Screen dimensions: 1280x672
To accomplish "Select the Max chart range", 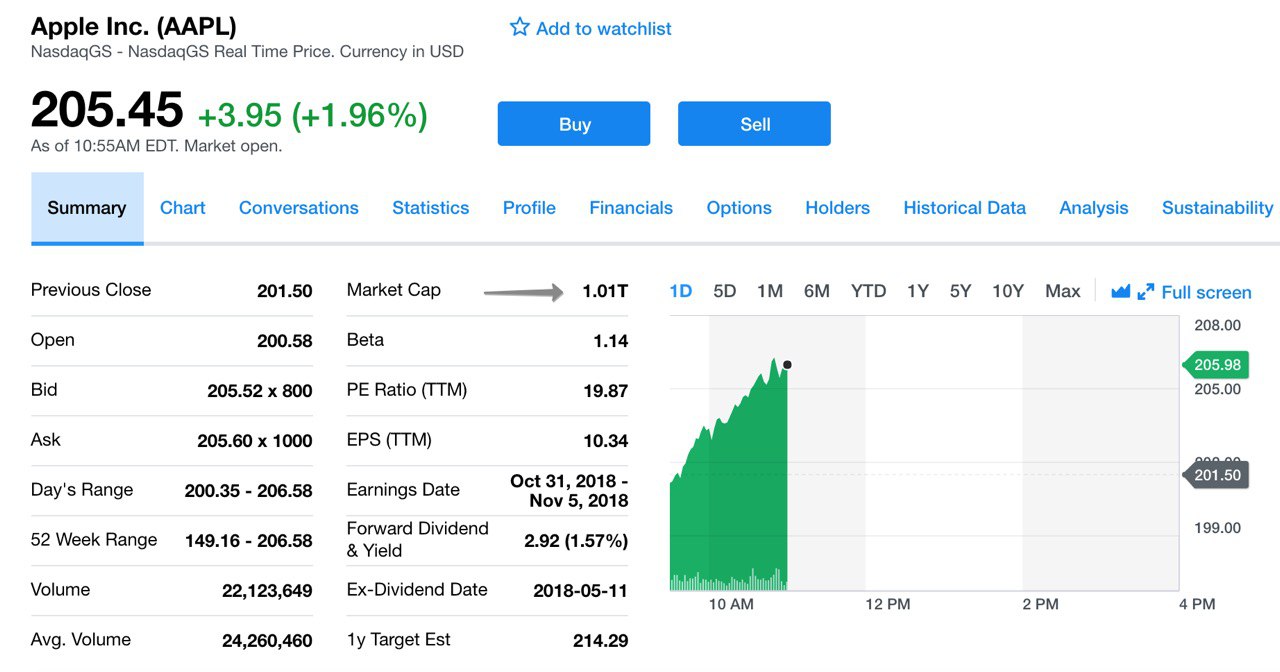I will (x=1063, y=291).
